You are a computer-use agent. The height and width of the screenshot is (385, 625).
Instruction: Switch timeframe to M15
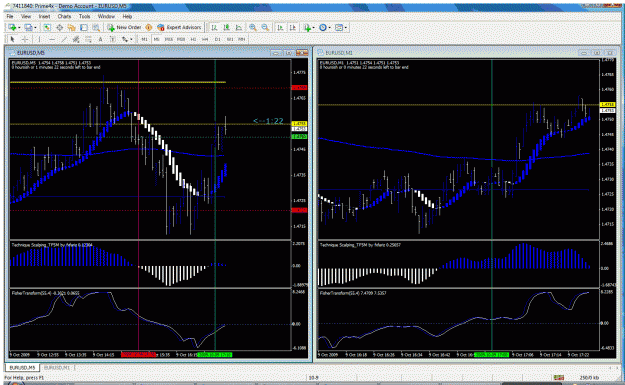[x=169, y=39]
